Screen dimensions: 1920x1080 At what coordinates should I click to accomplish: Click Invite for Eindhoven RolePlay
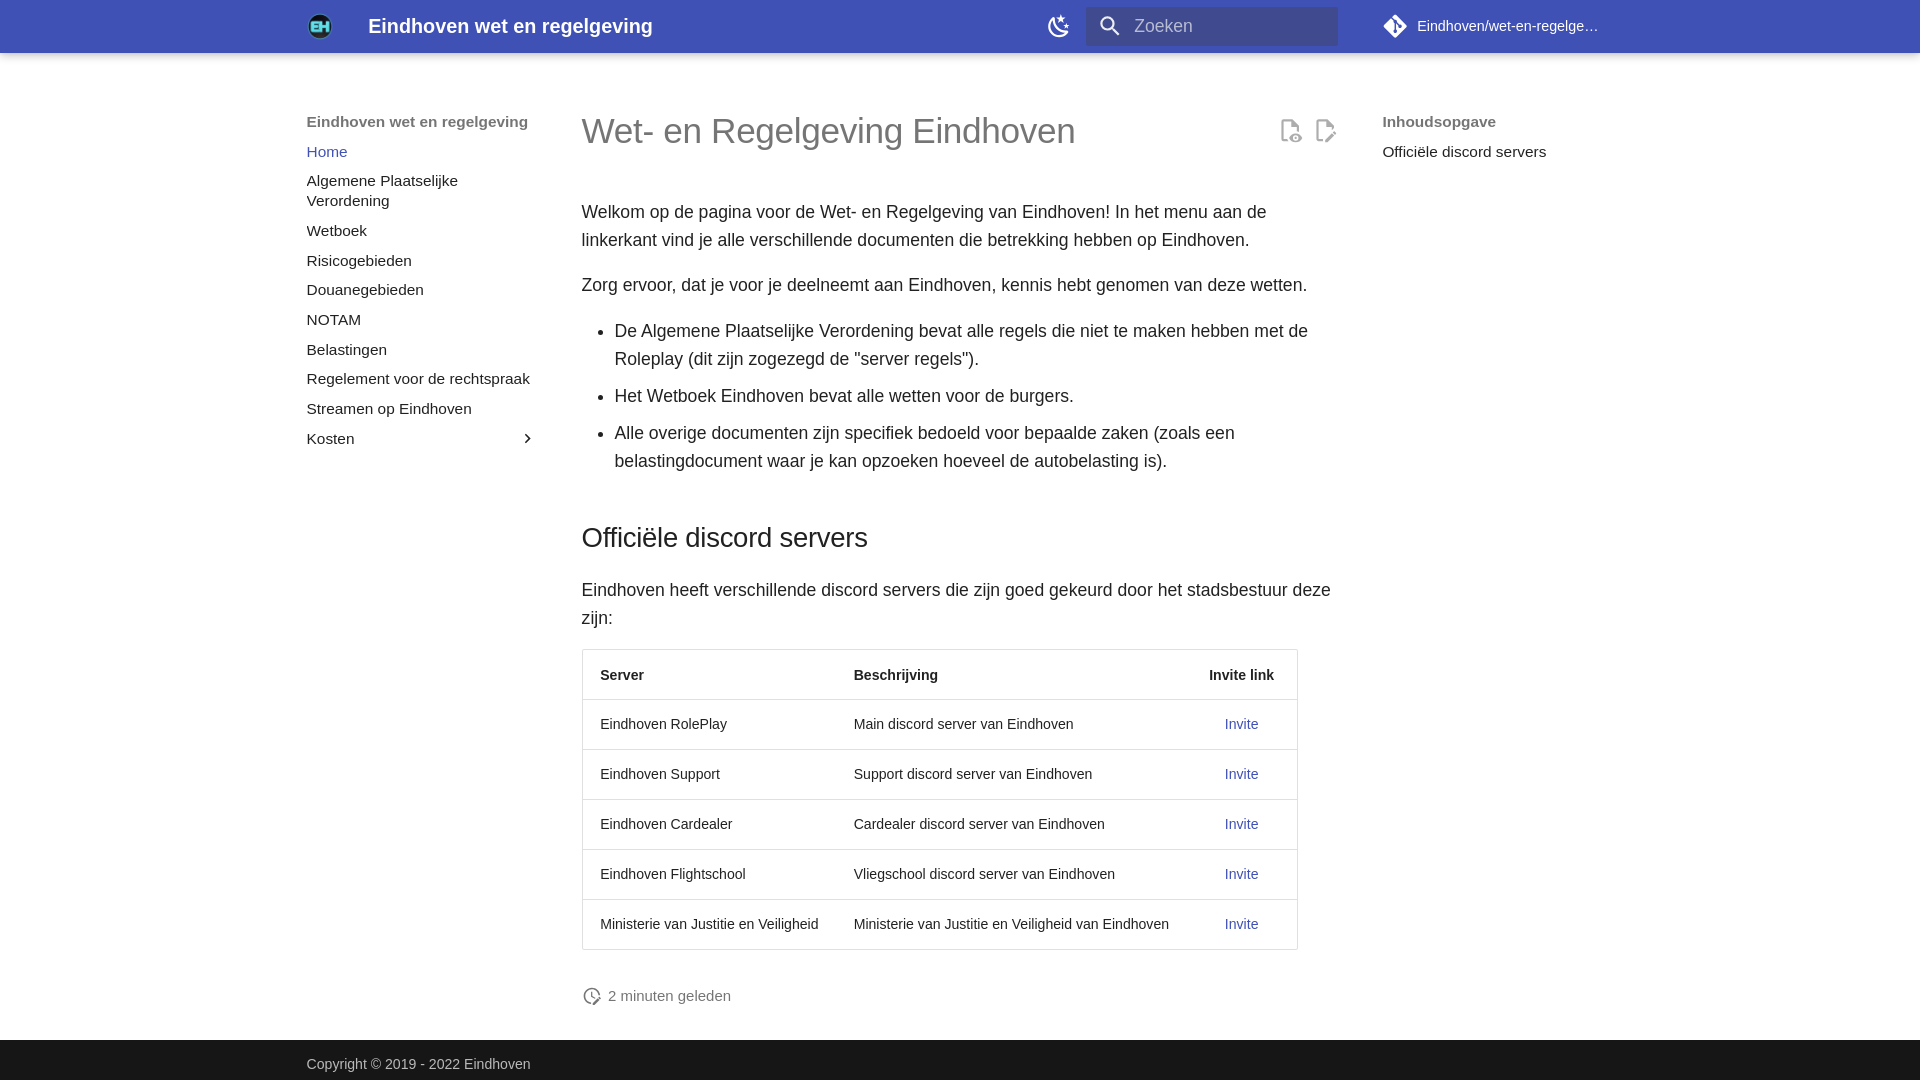tap(1241, 724)
